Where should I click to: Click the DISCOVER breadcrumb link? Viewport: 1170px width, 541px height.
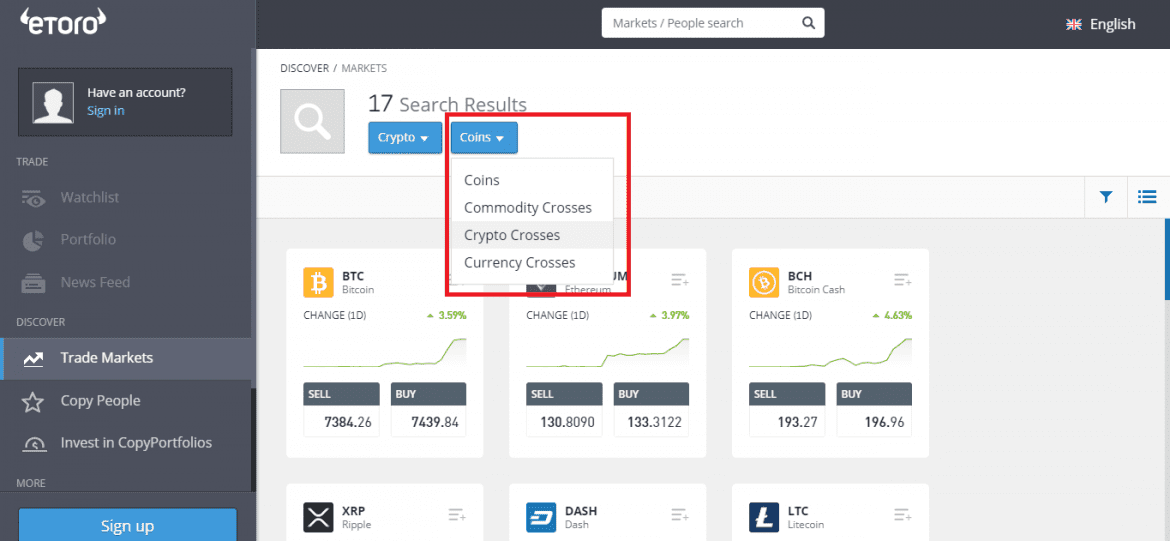[x=304, y=68]
